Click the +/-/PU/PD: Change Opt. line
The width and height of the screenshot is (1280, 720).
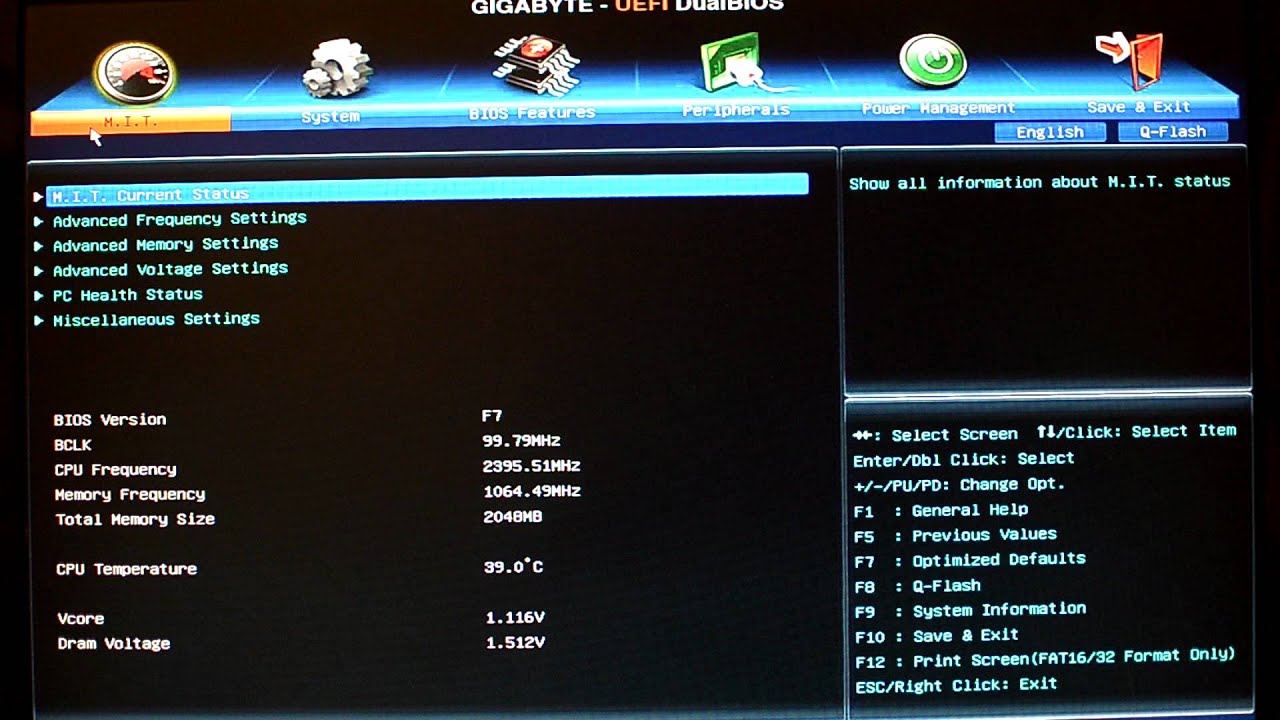click(959, 485)
